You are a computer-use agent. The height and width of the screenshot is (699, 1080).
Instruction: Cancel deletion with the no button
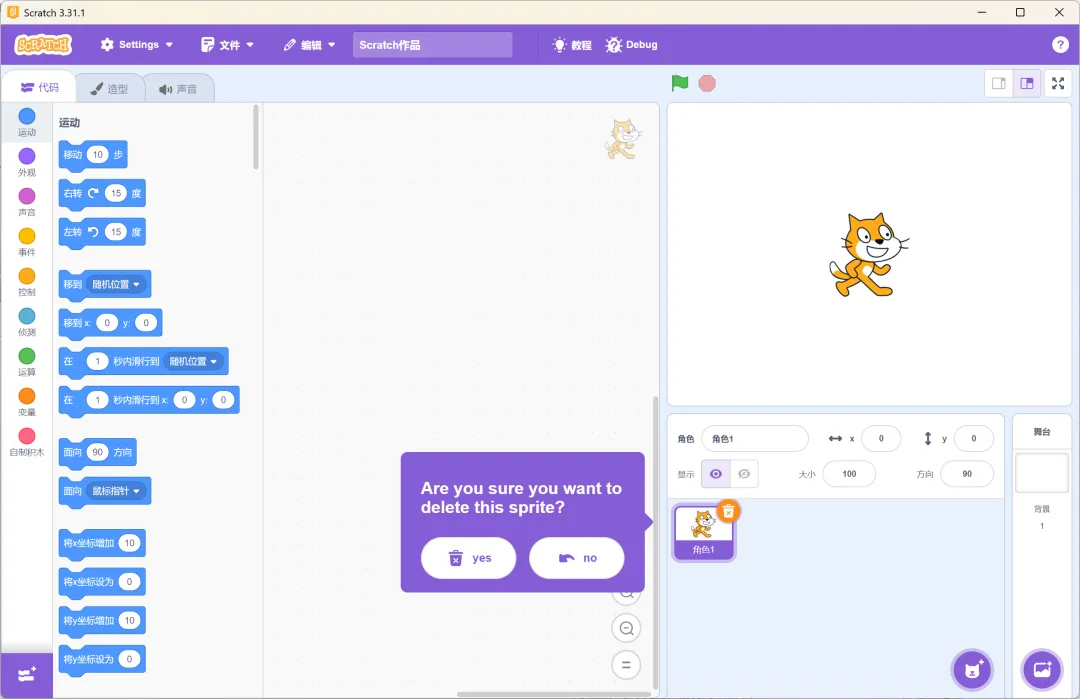pos(577,558)
